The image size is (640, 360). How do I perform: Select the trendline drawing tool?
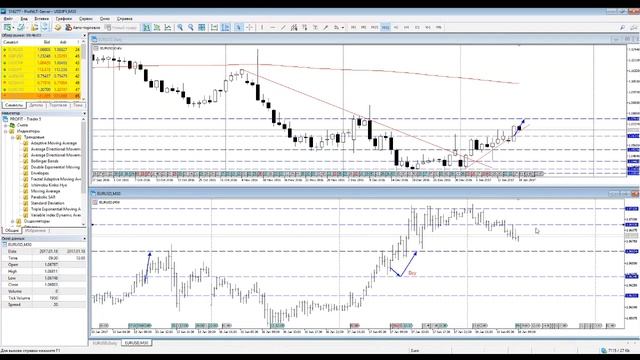283,27
